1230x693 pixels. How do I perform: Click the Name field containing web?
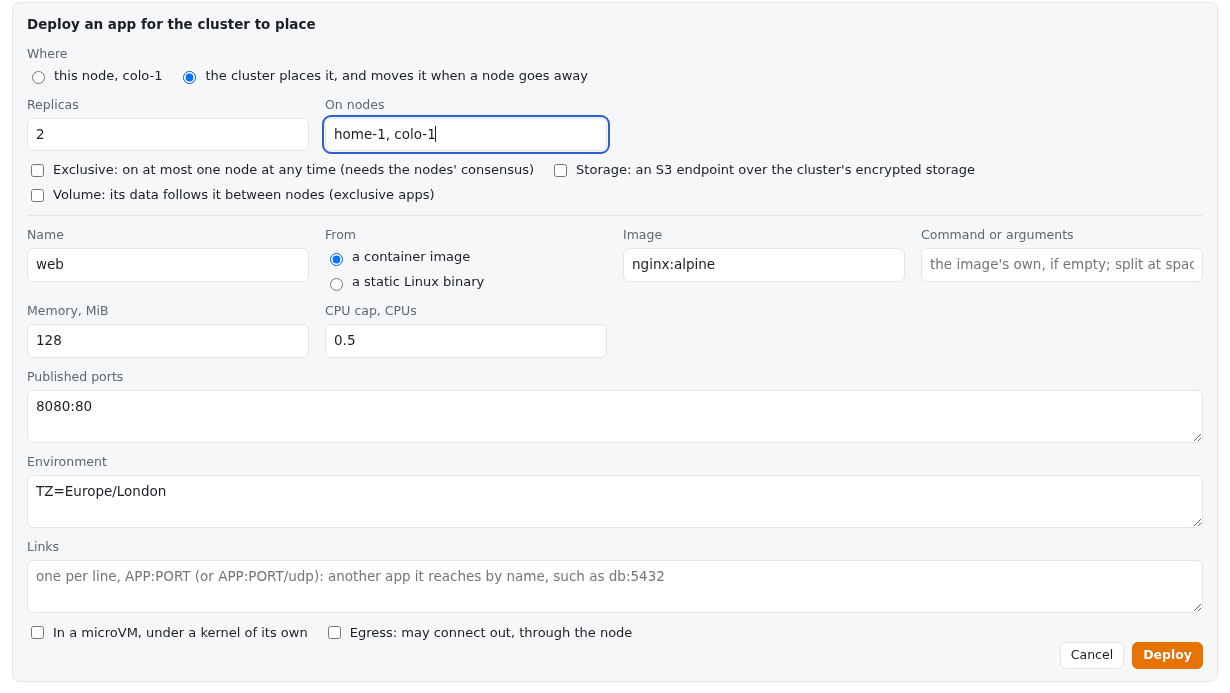tap(168, 265)
